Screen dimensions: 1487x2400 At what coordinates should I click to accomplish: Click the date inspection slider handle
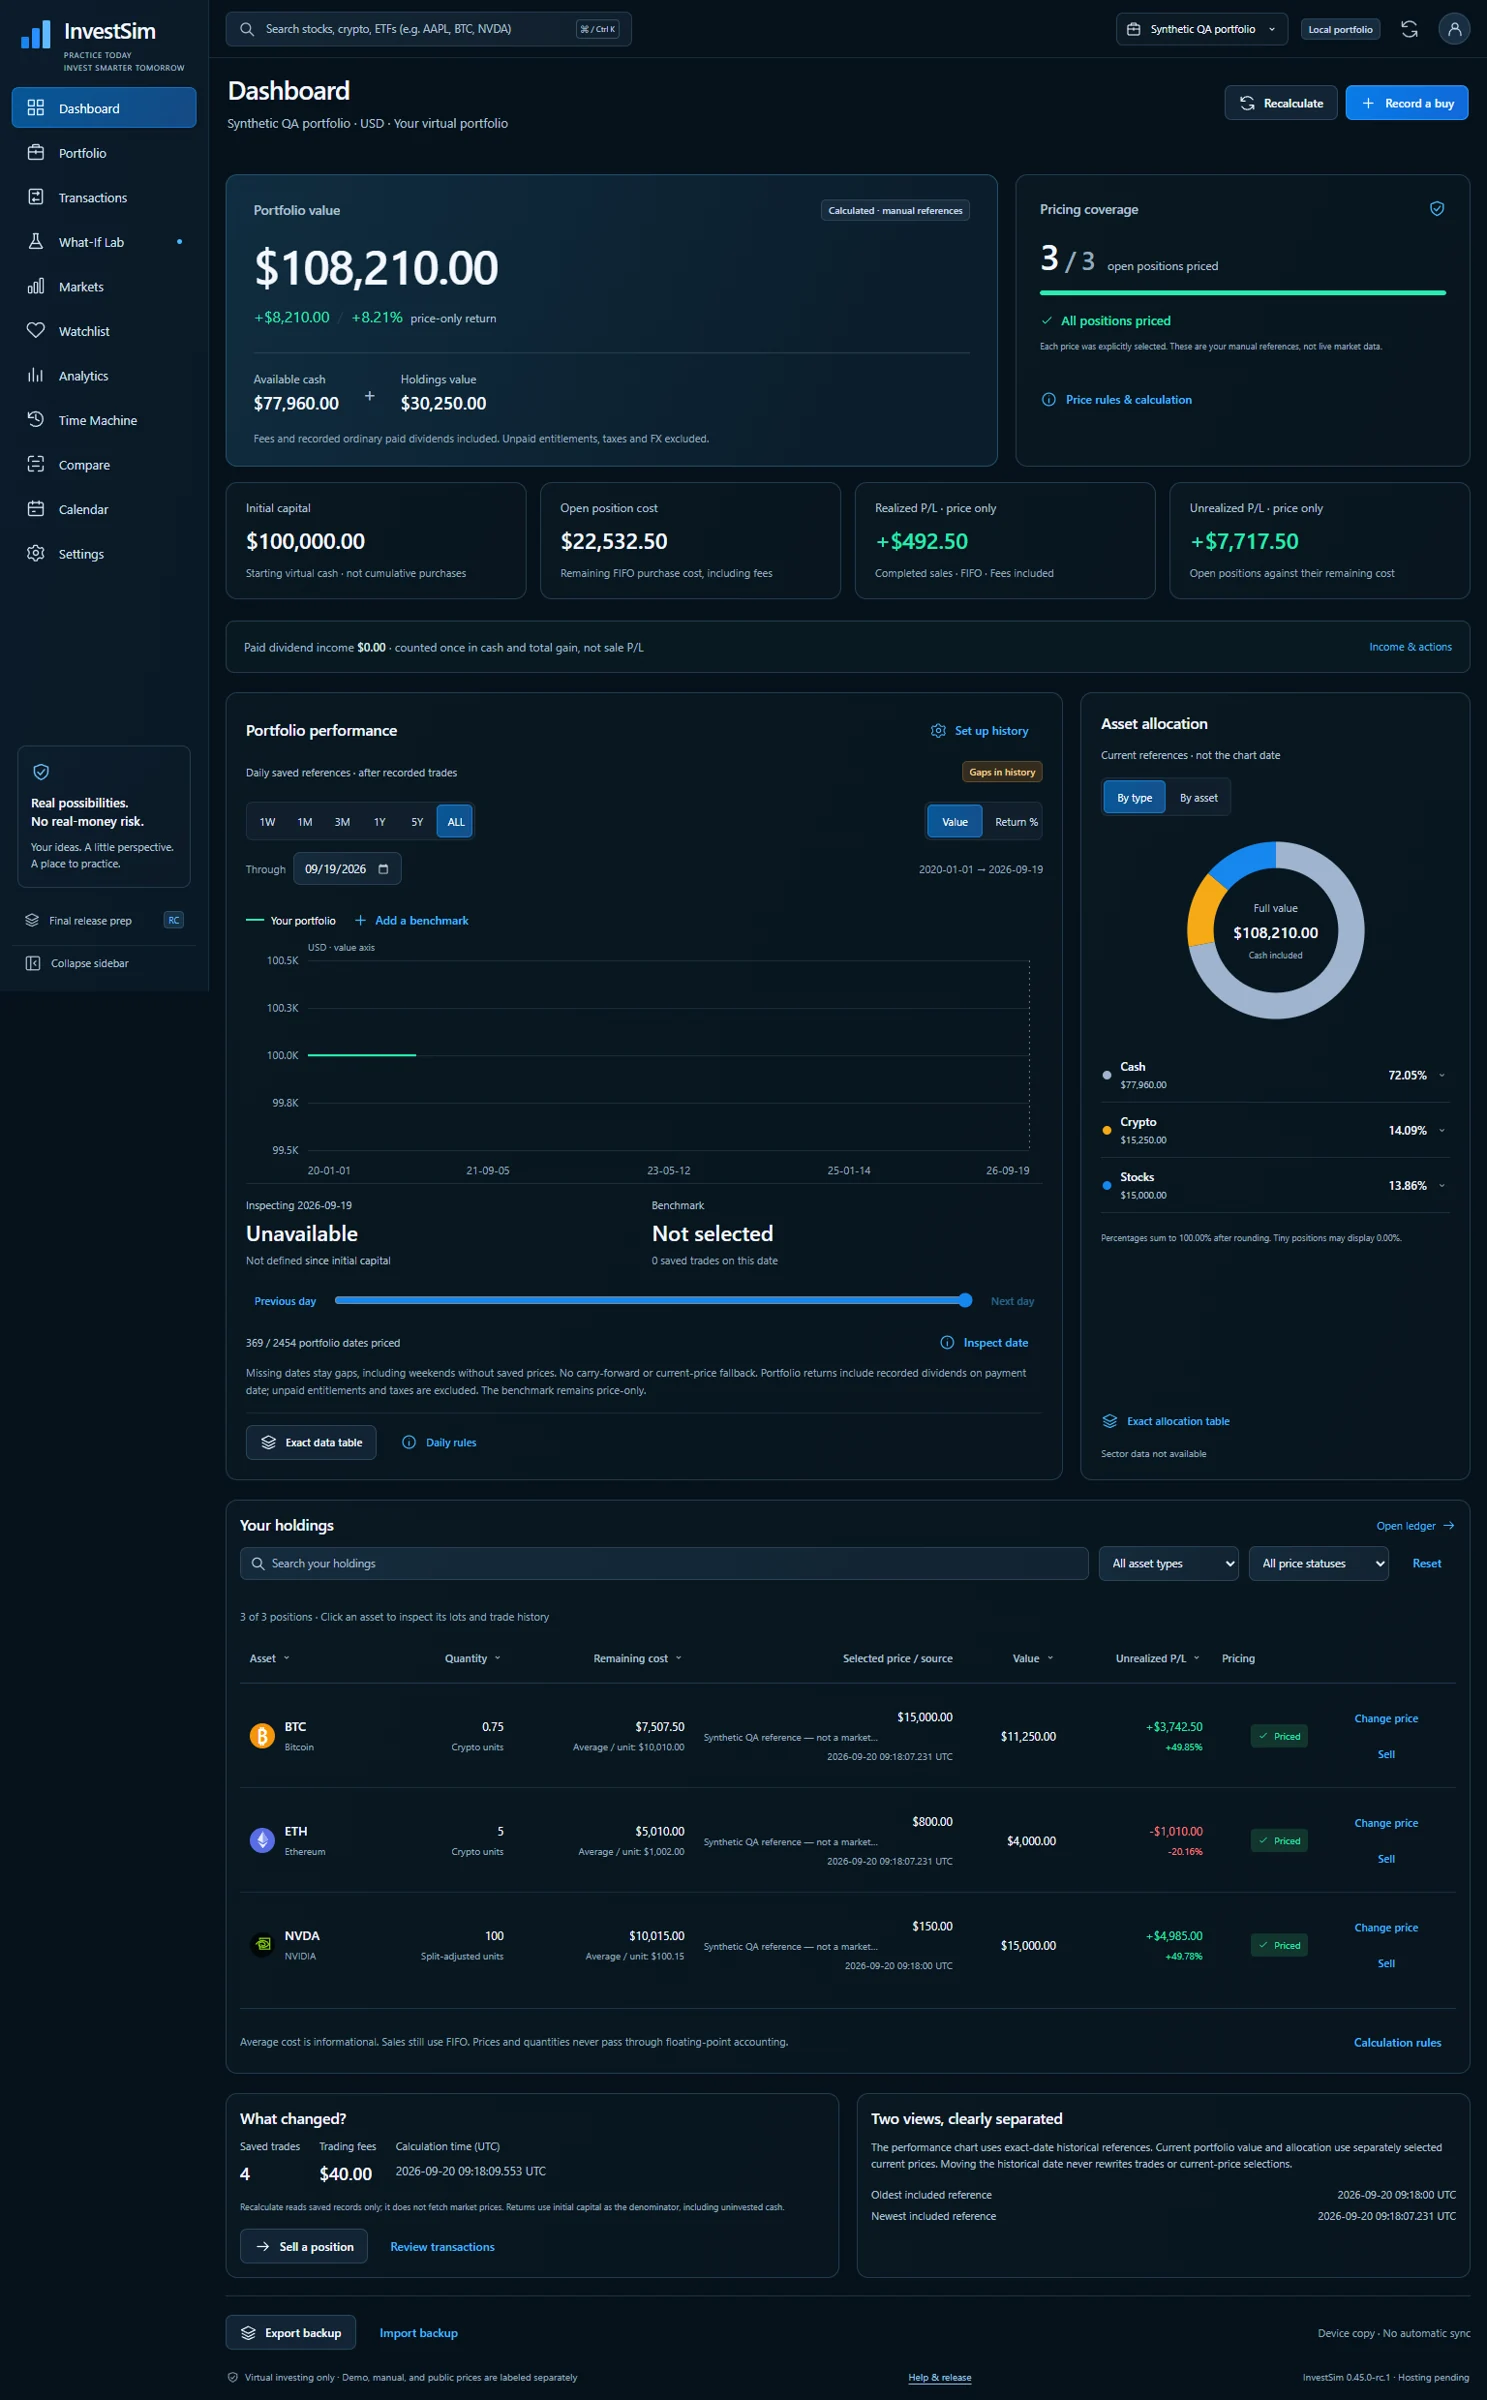pyautogui.click(x=965, y=1300)
